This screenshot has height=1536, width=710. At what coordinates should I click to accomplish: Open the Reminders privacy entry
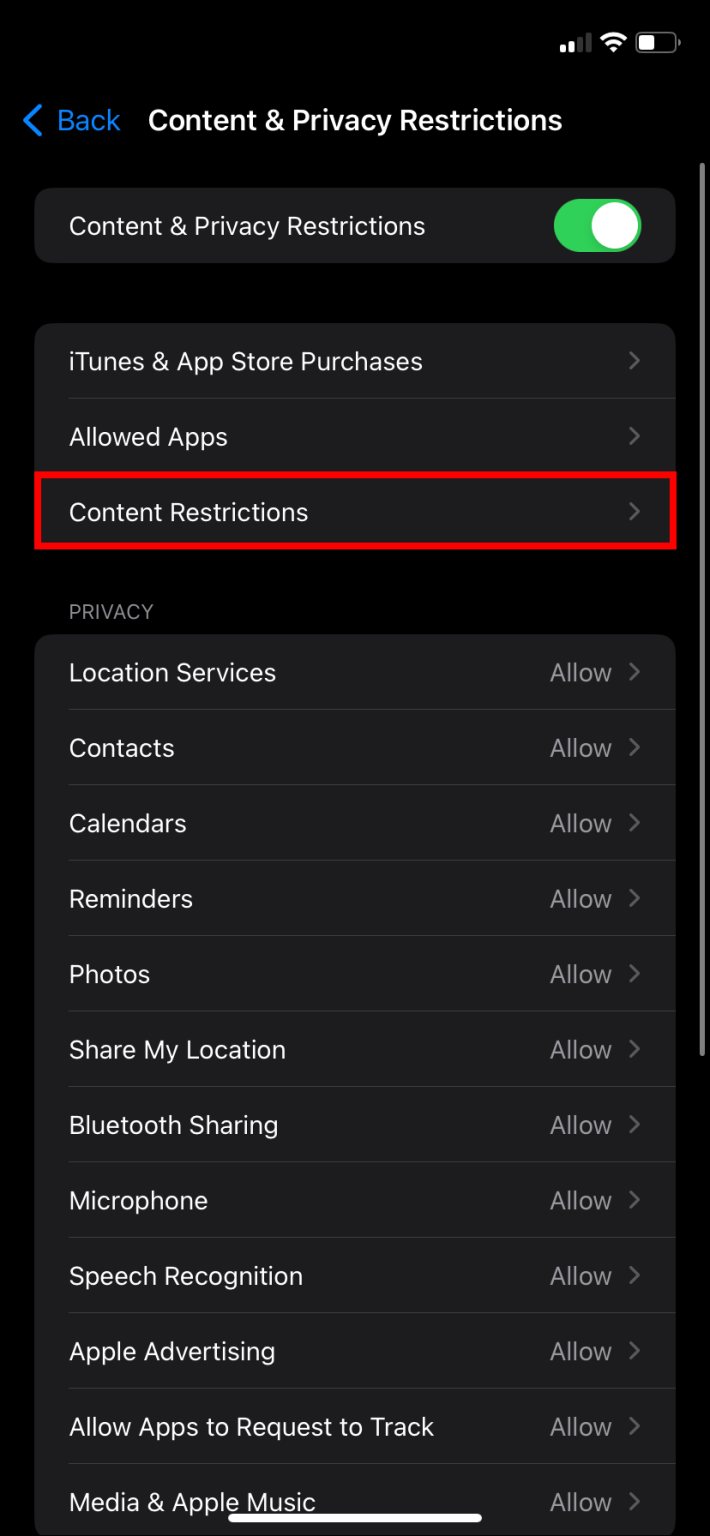[x=355, y=898]
